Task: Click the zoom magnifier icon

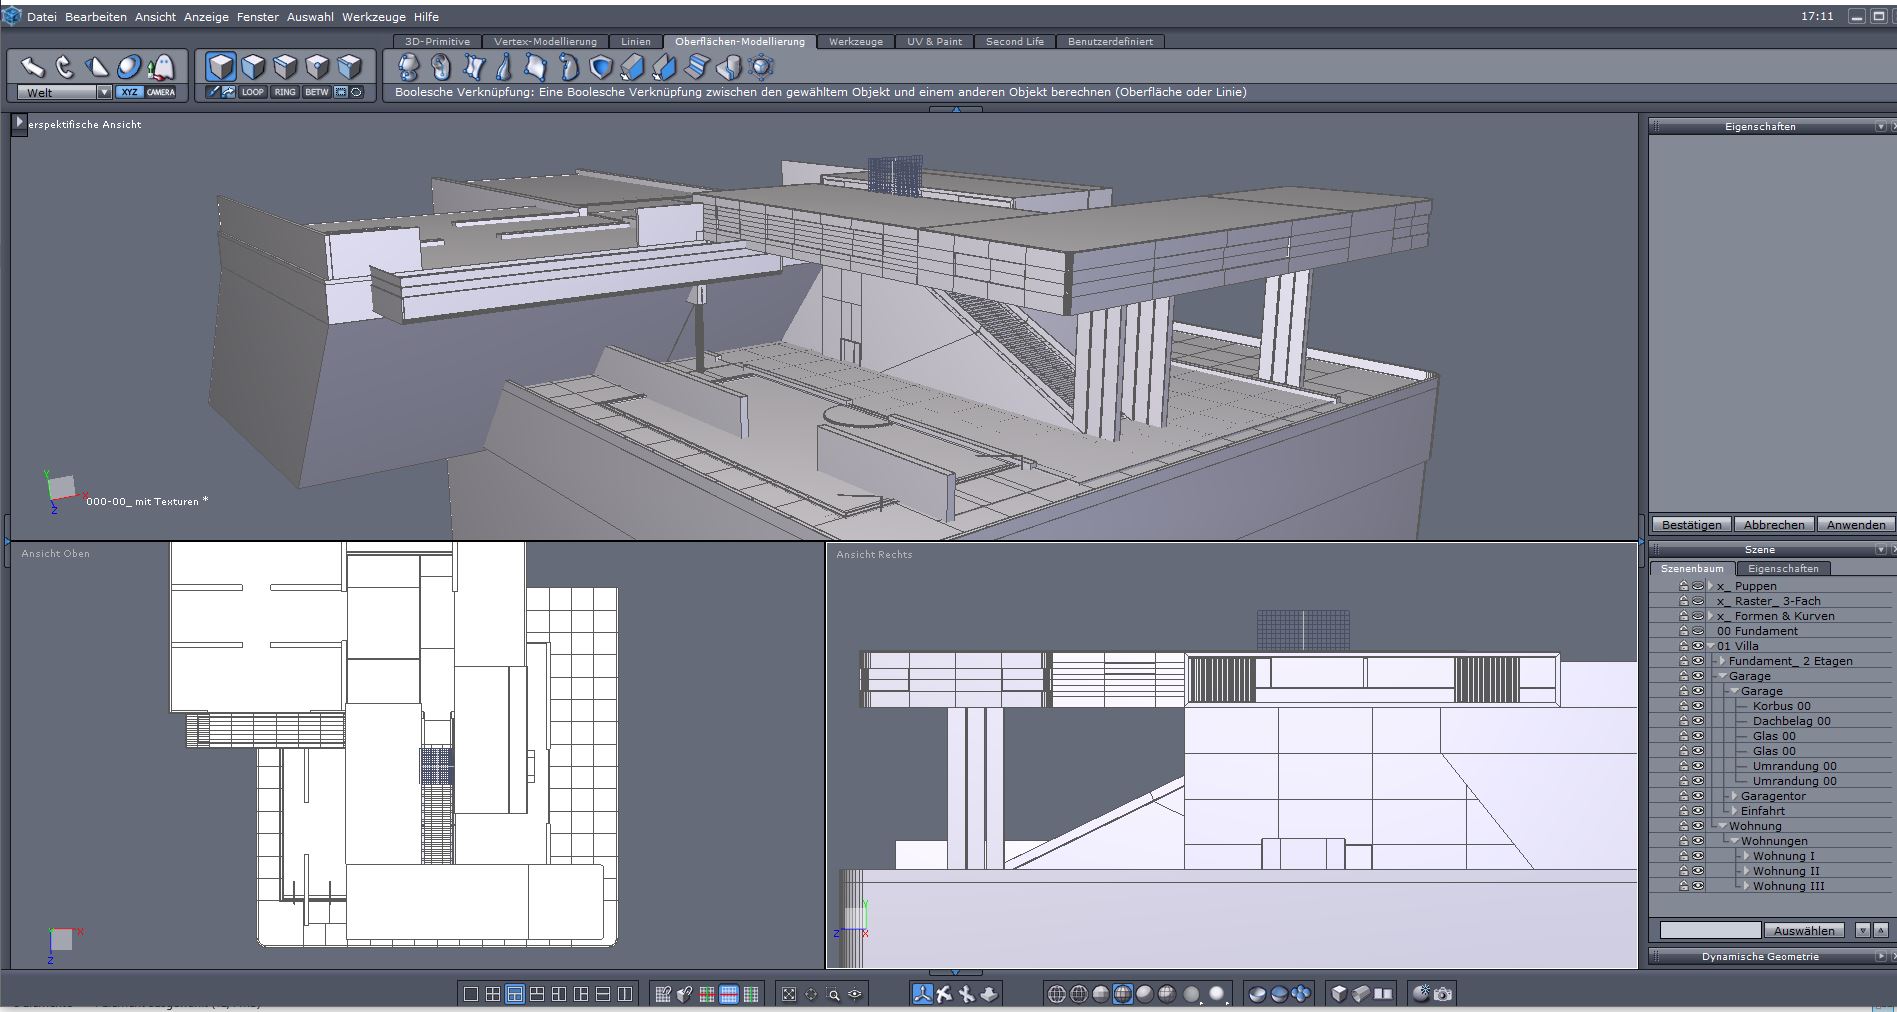Action: pyautogui.click(x=833, y=994)
